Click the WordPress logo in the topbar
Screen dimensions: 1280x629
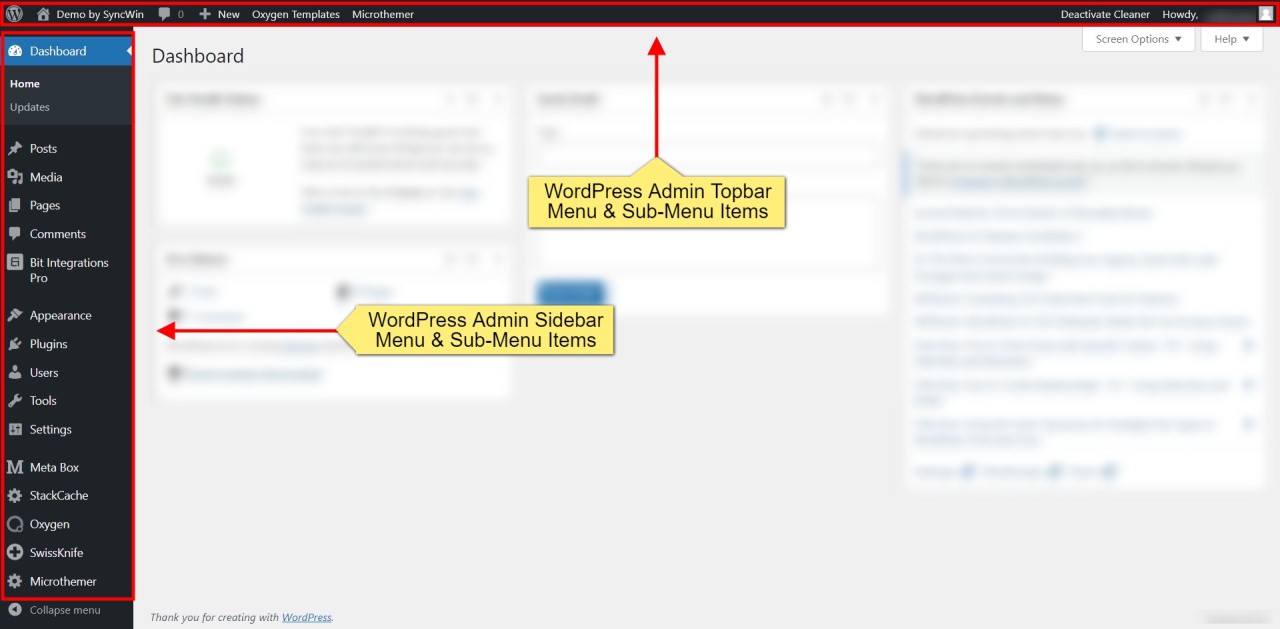pos(14,14)
